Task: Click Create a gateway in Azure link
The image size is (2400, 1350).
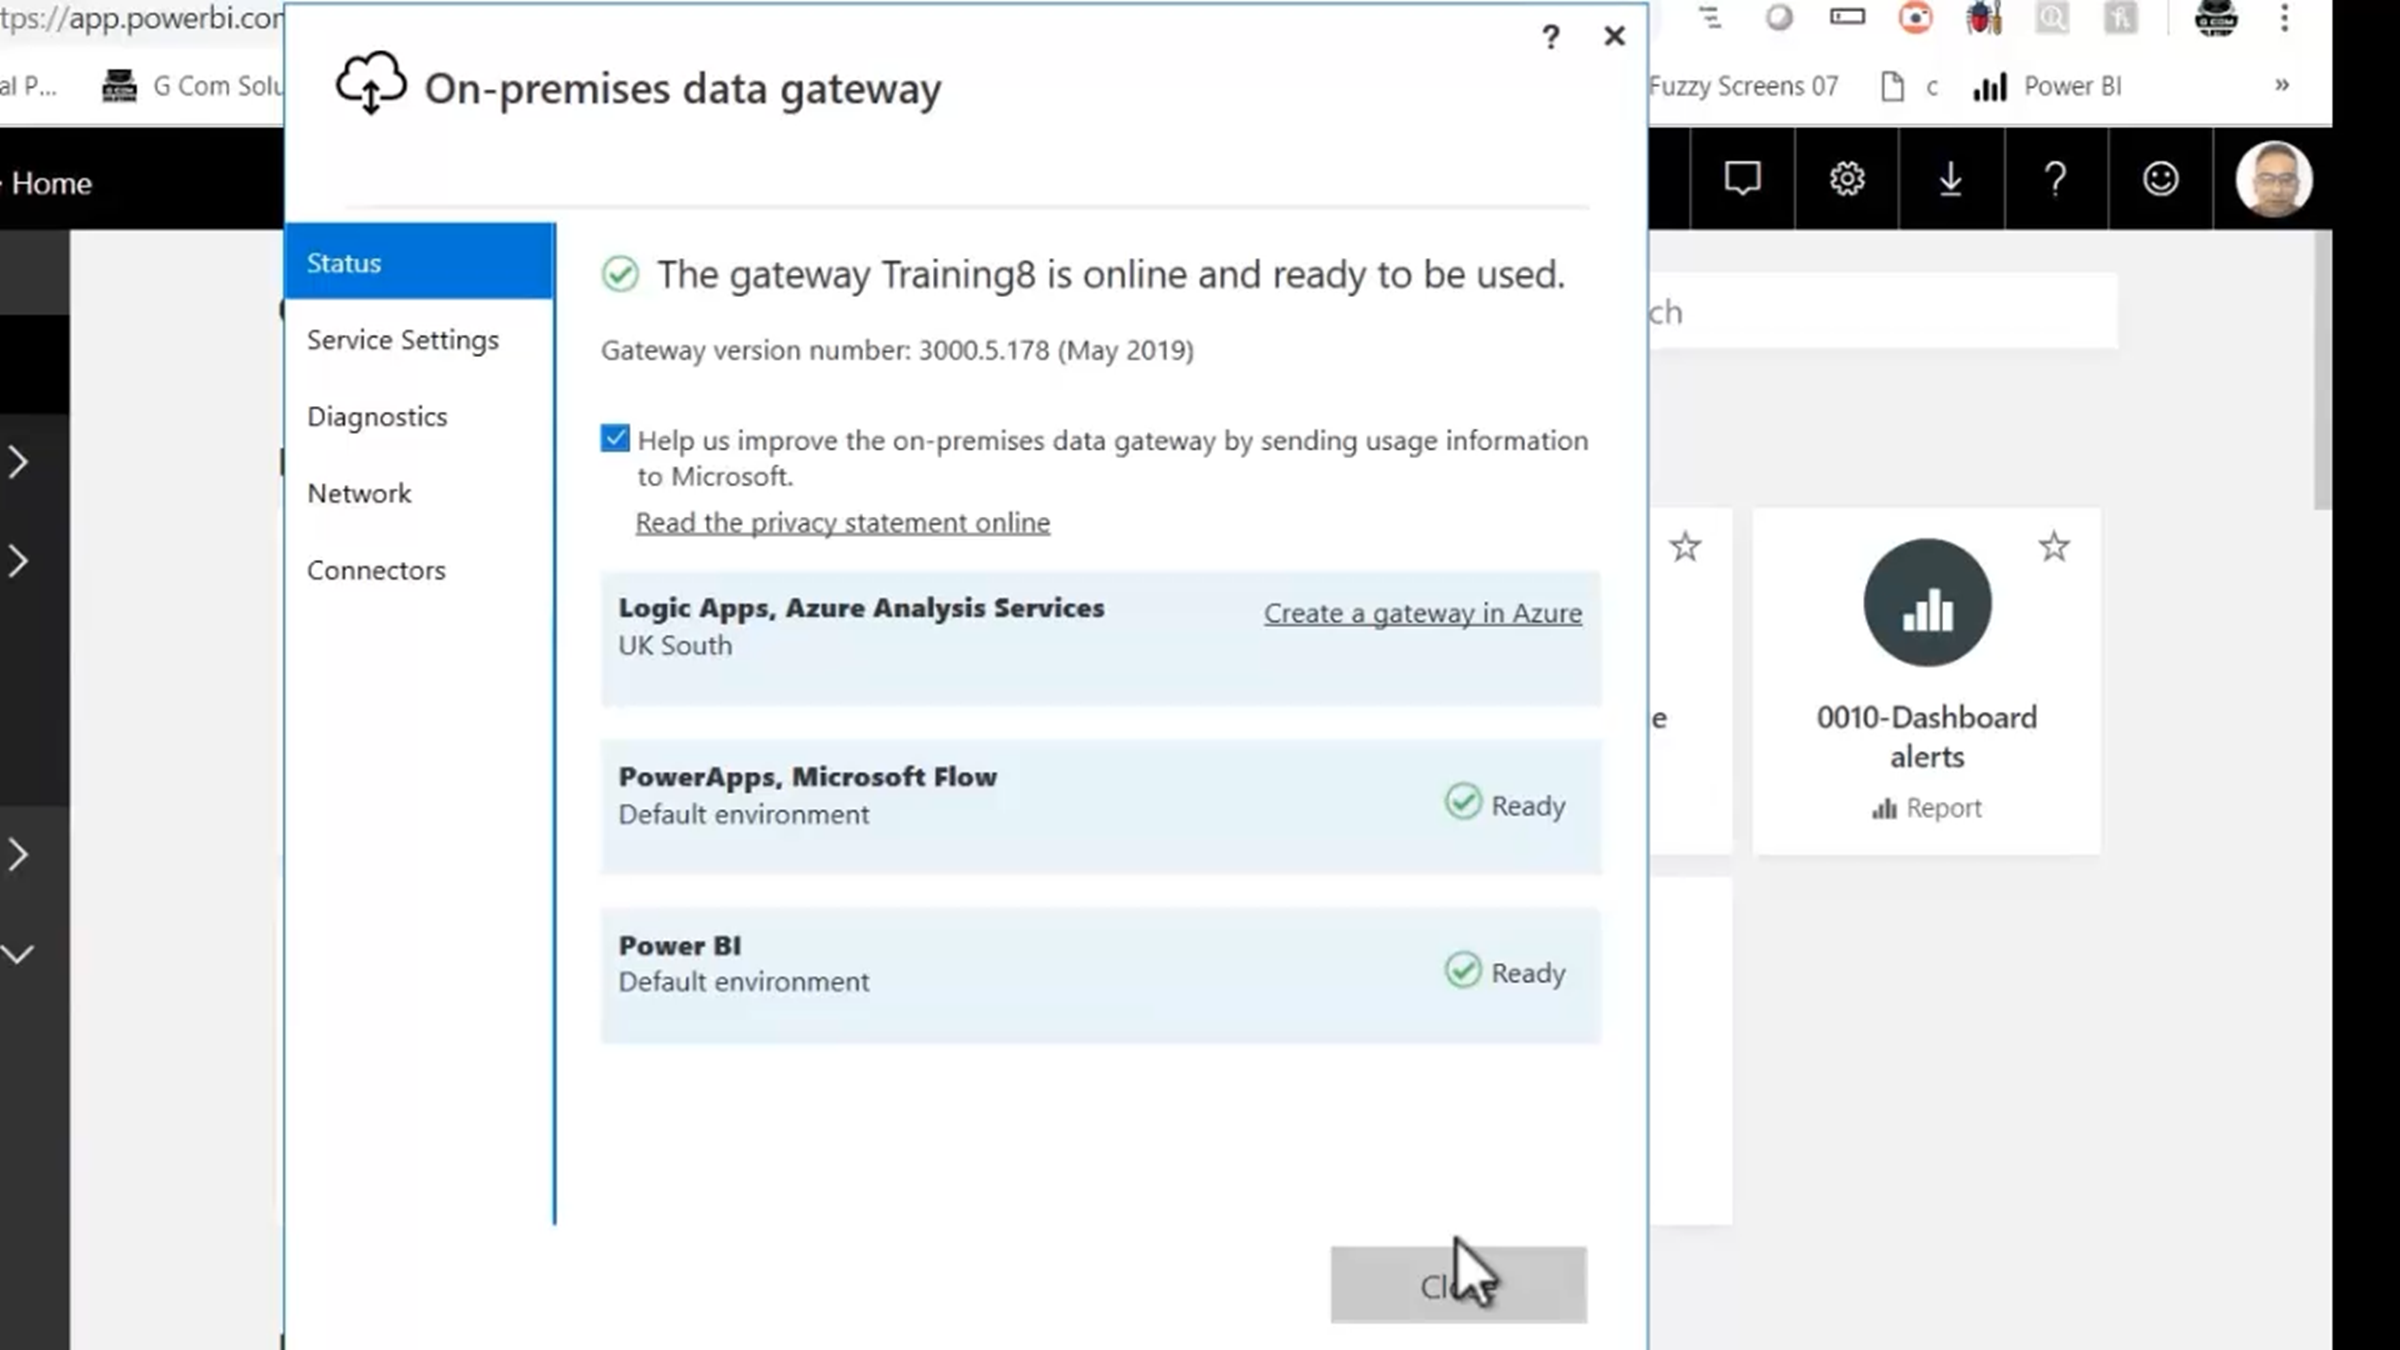Action: click(1422, 613)
